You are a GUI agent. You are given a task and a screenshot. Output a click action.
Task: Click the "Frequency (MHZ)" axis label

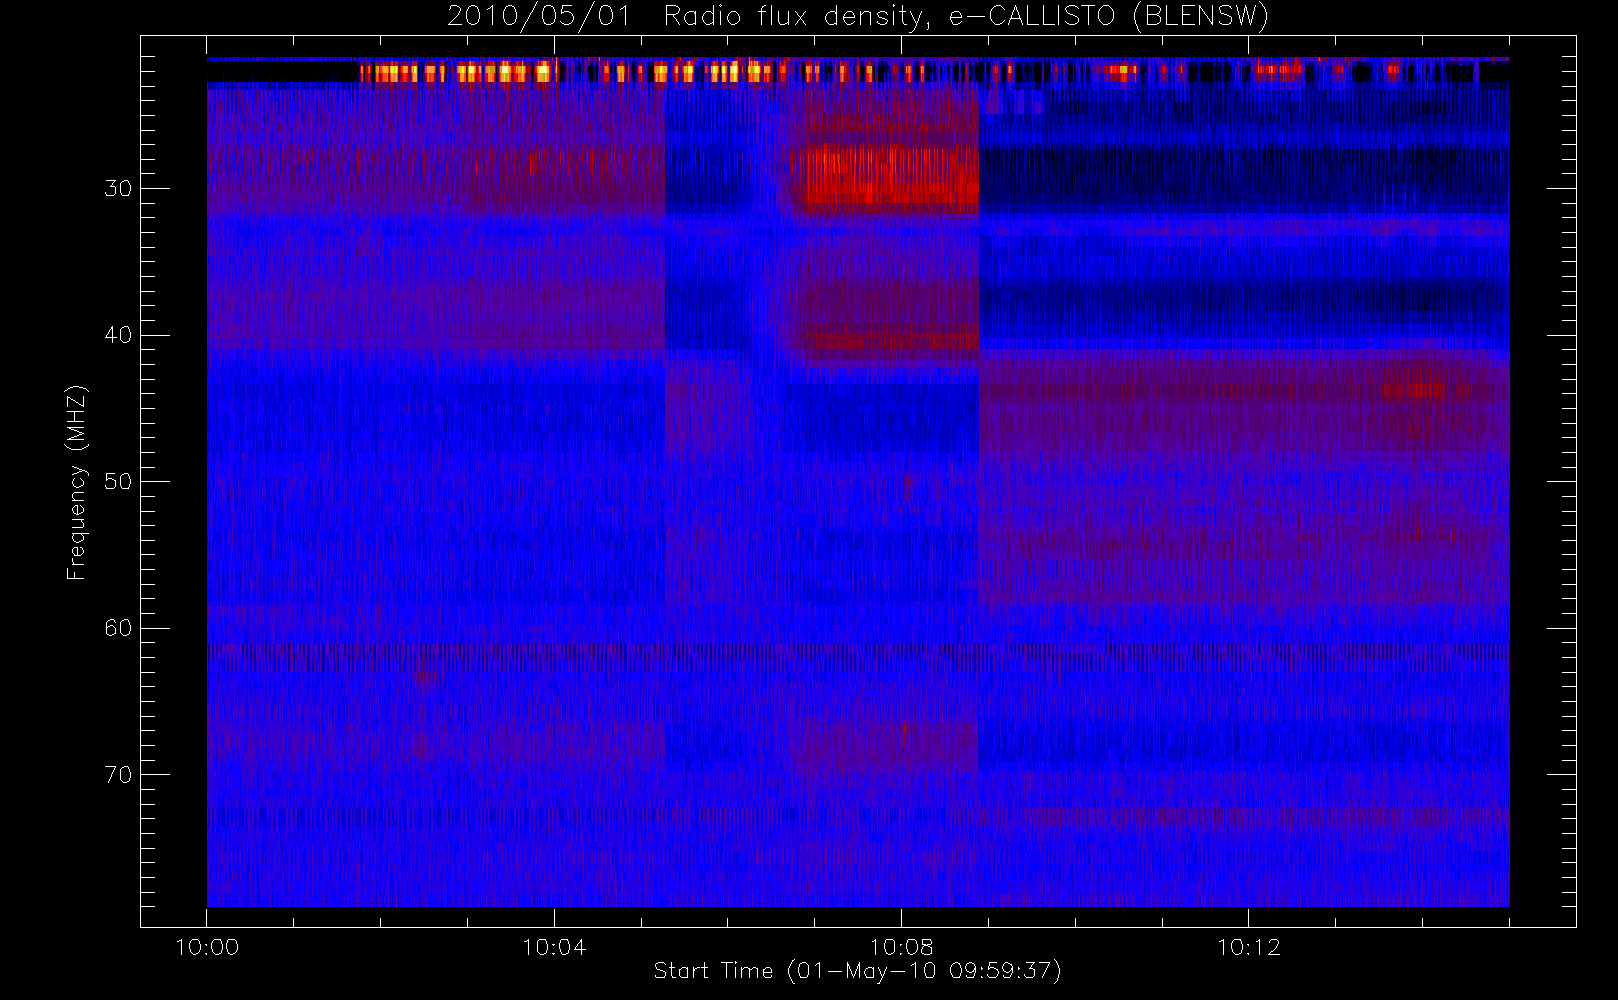point(77,482)
